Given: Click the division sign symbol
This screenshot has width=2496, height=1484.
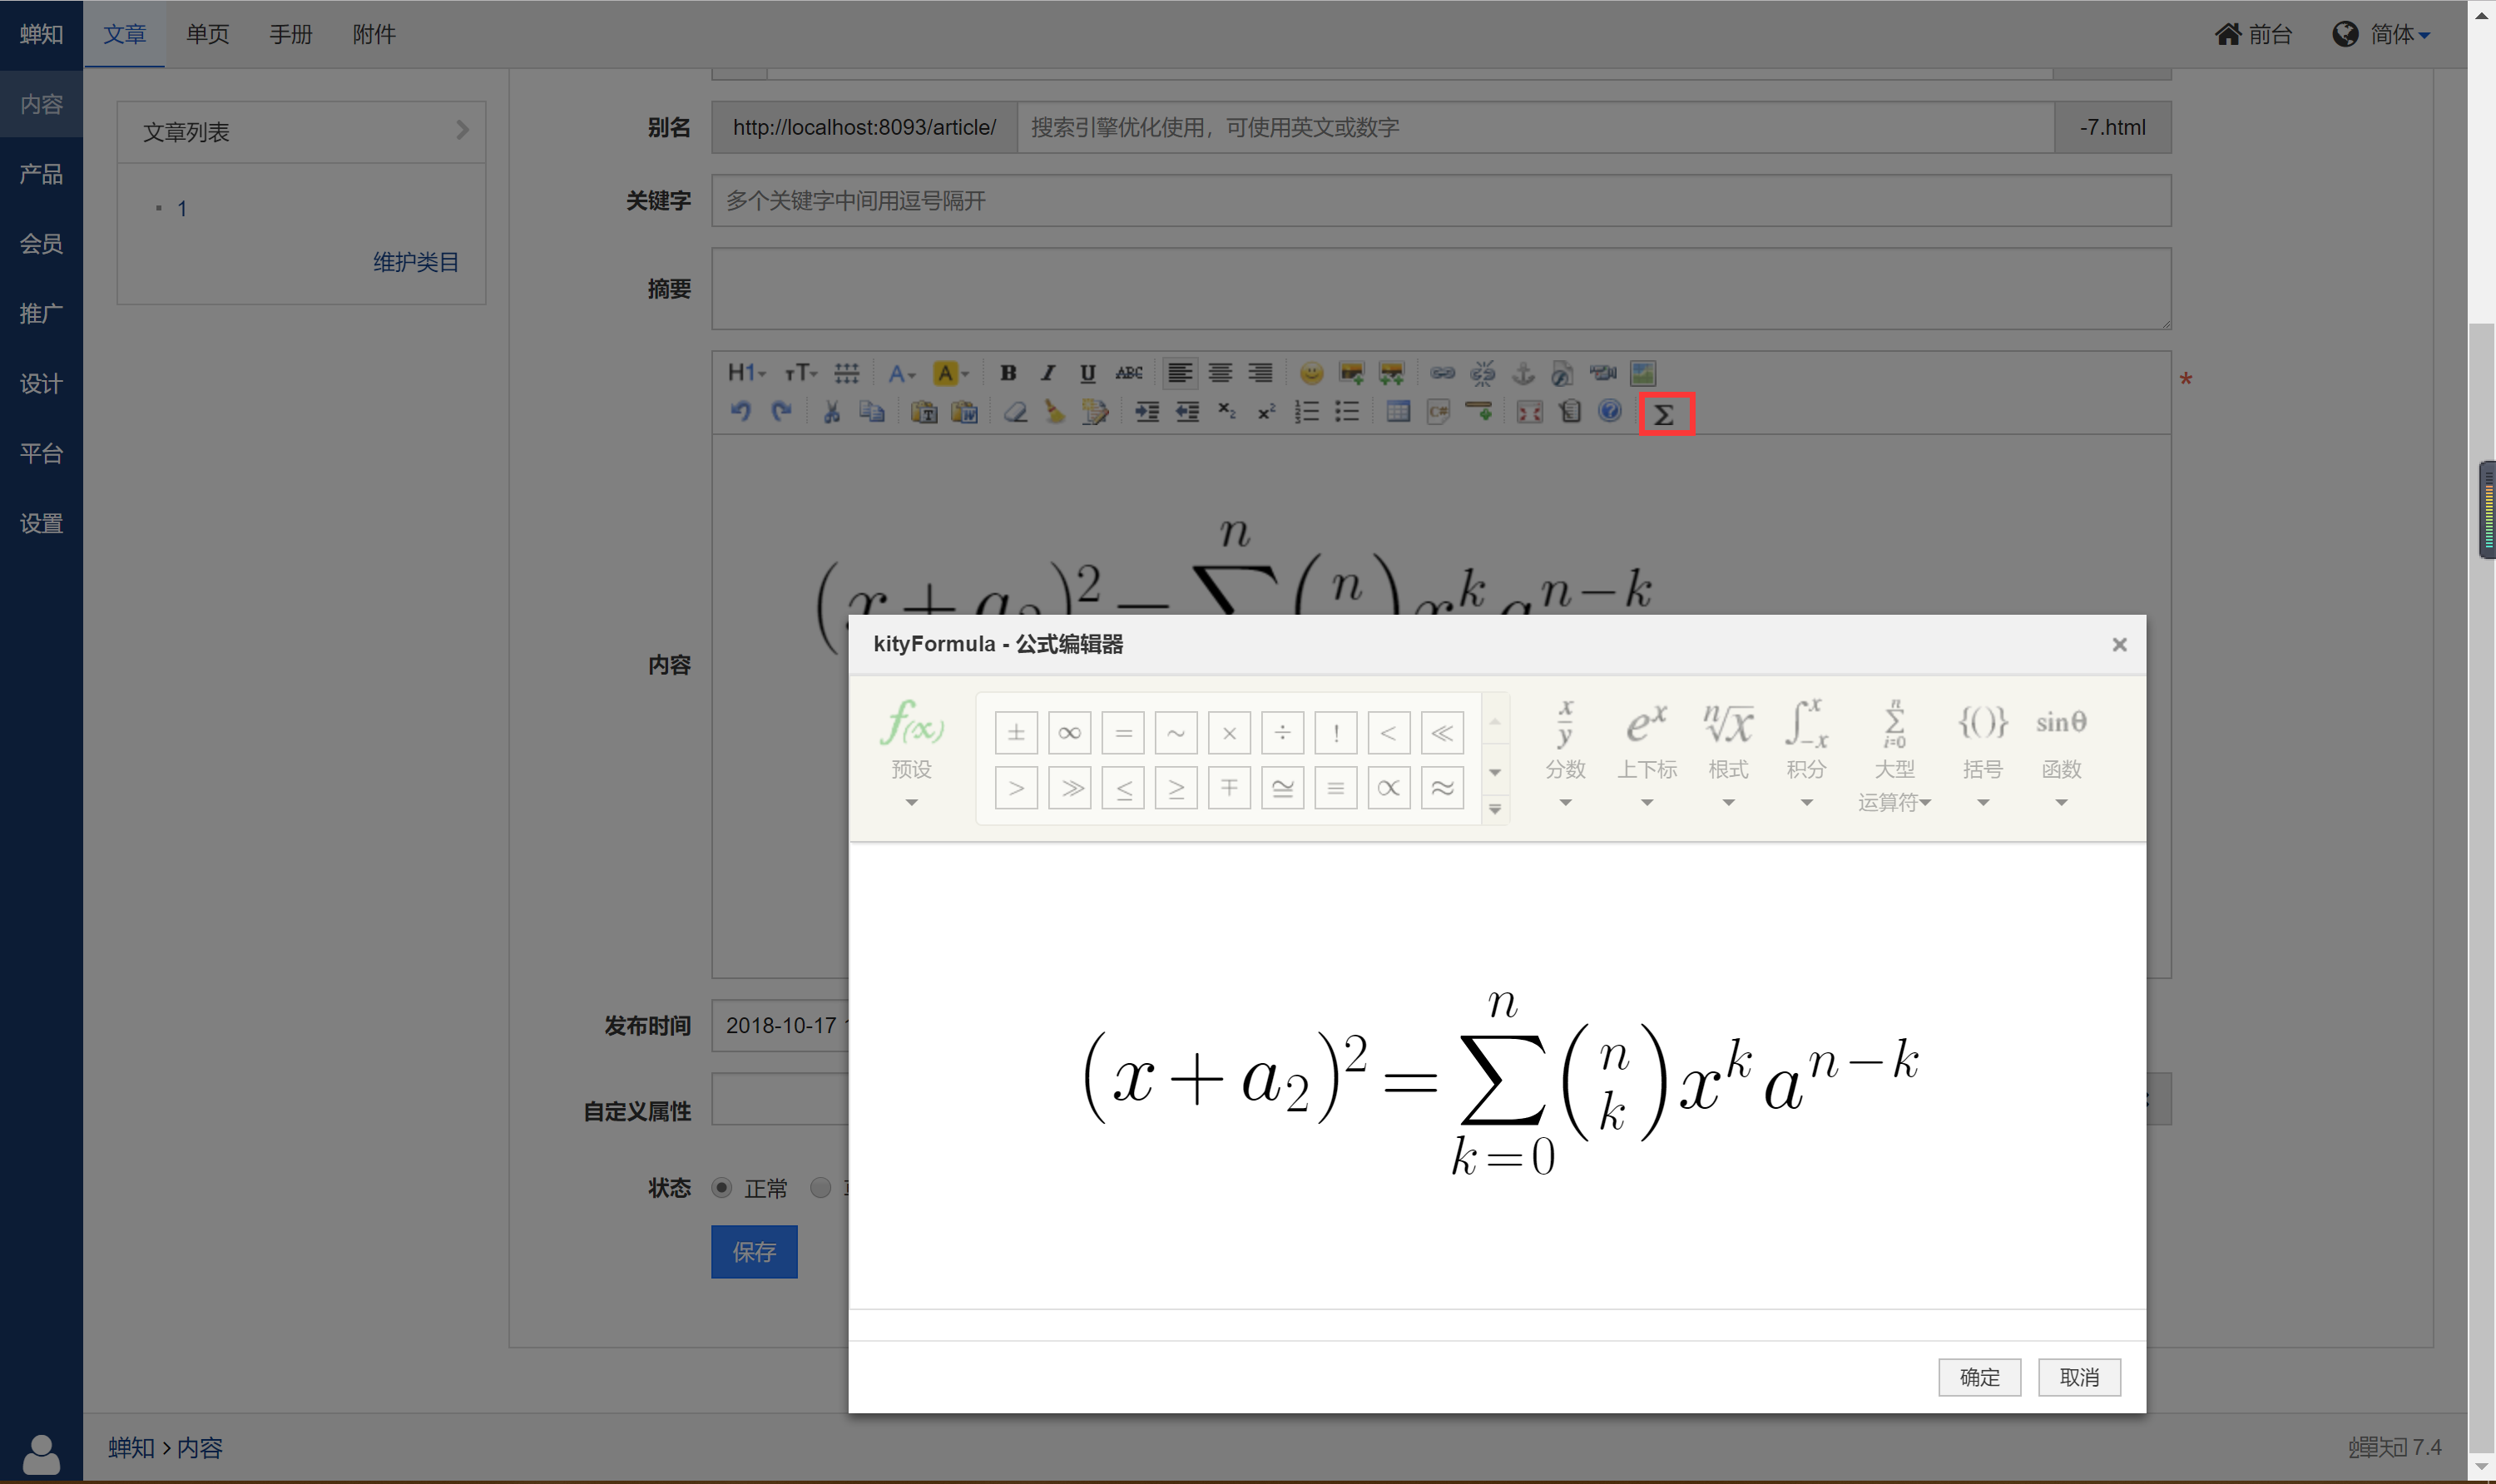Looking at the screenshot, I should click(1282, 733).
